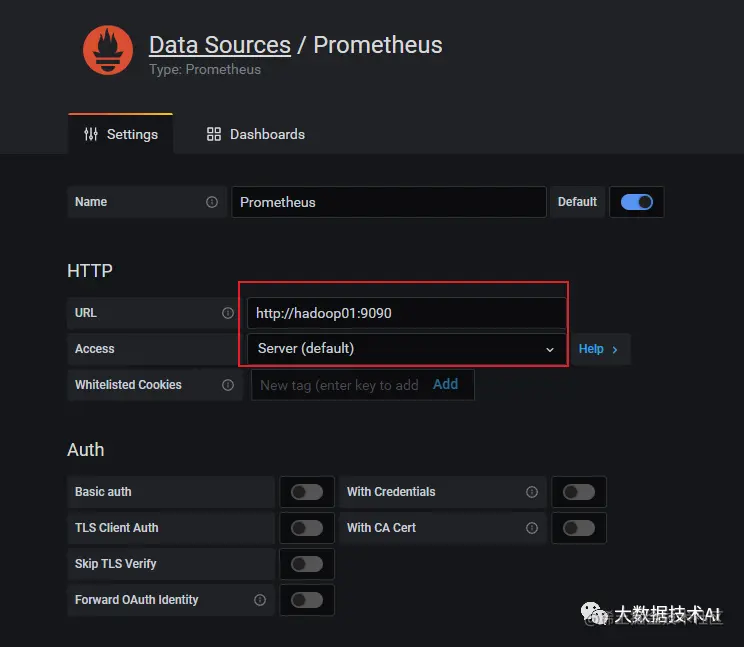Click the URL label text

click(x=85, y=313)
